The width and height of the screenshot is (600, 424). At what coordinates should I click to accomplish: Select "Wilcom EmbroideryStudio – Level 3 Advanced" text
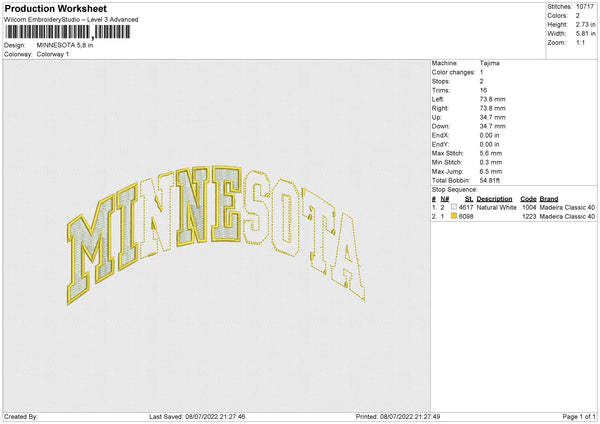pos(71,20)
